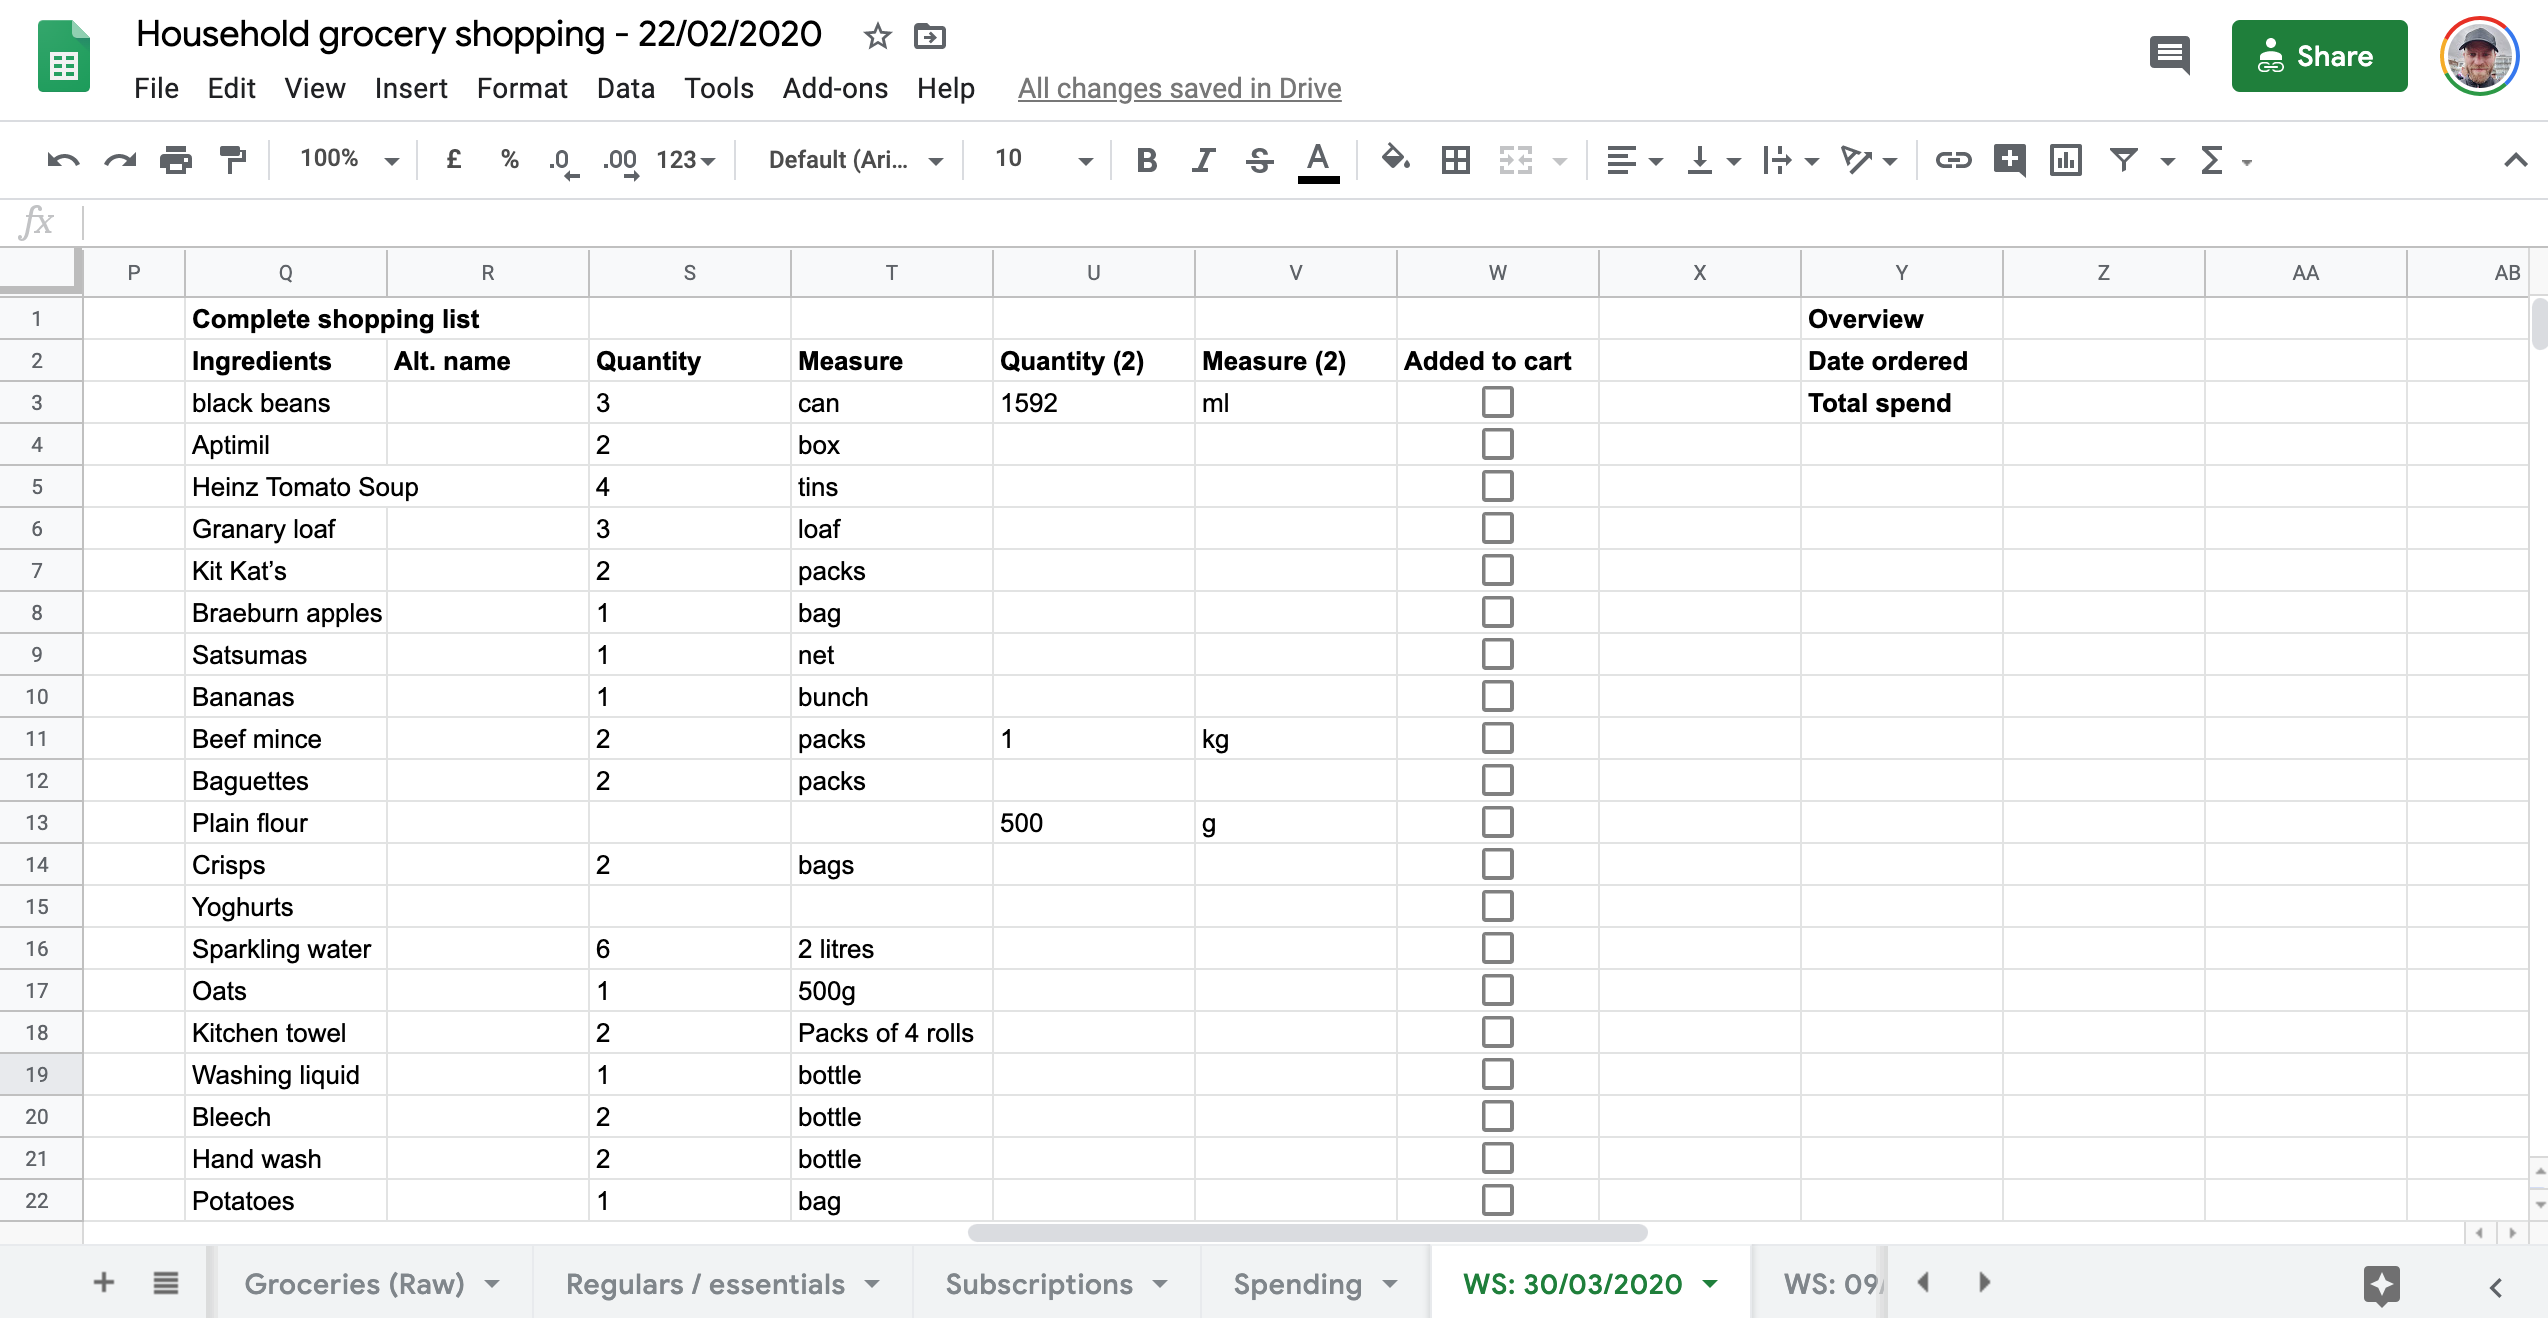The image size is (2548, 1318).
Task: Open the All Sheets list icon
Action: point(166,1282)
